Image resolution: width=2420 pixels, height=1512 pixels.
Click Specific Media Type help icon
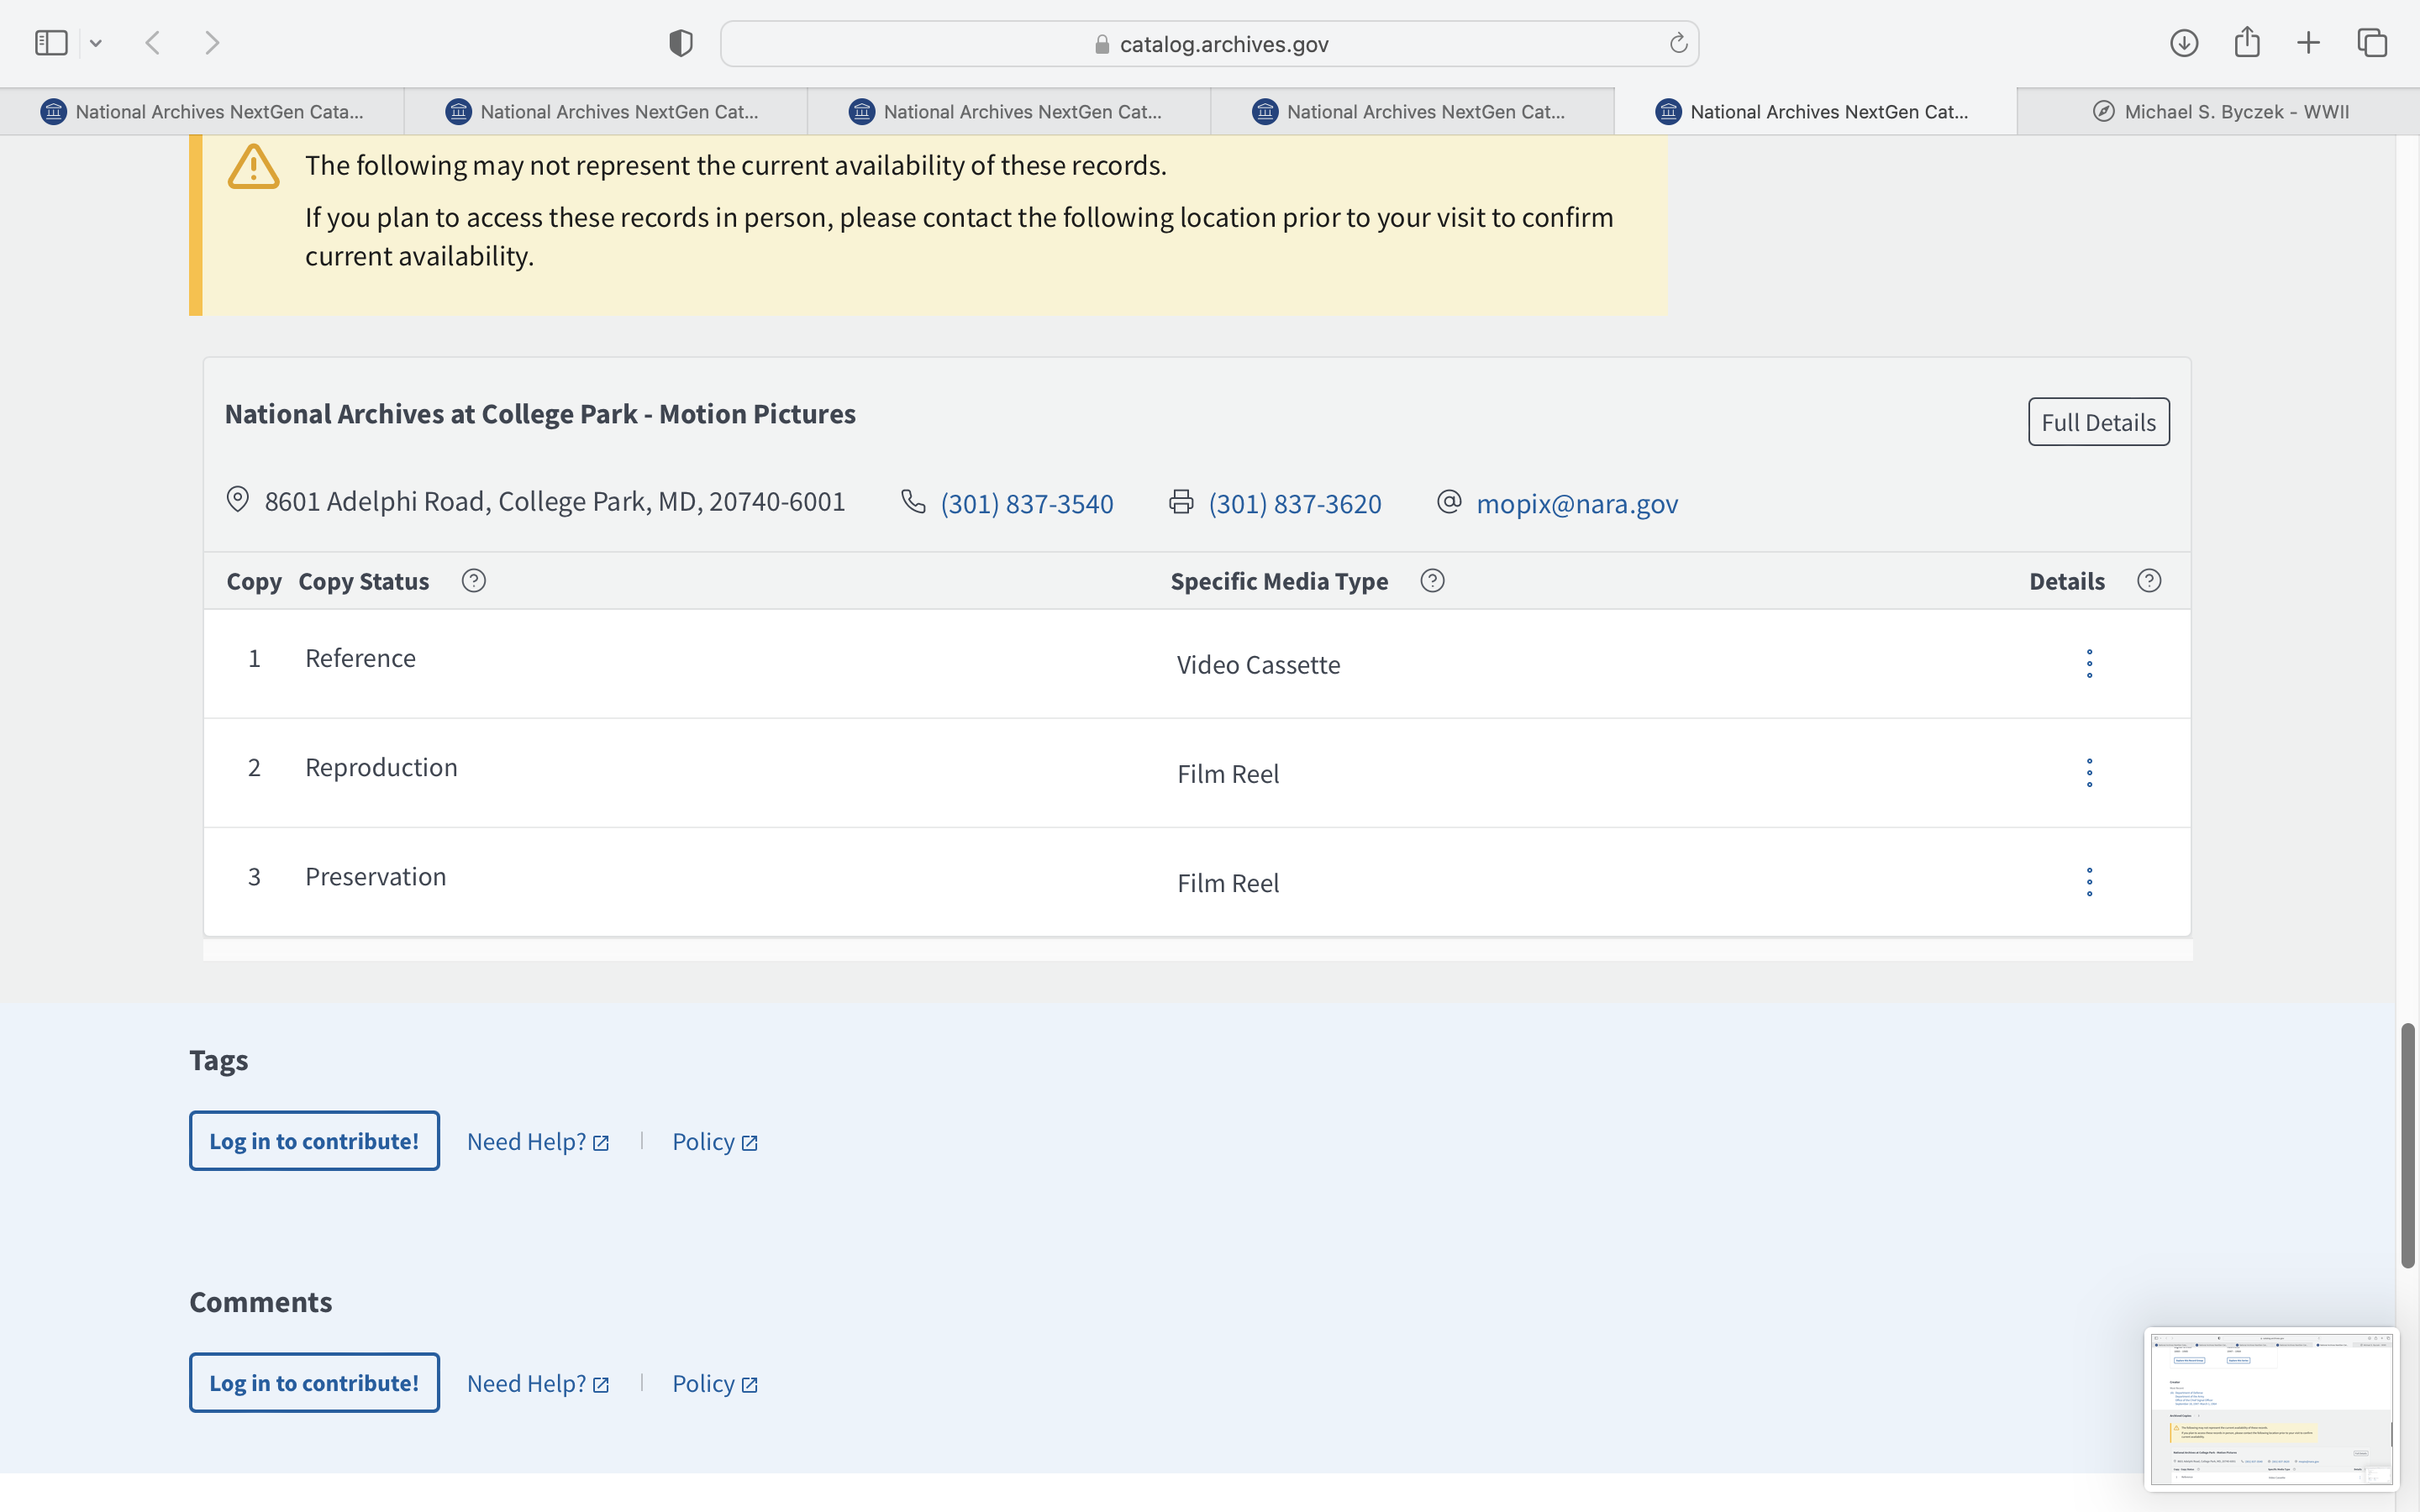click(x=1432, y=581)
